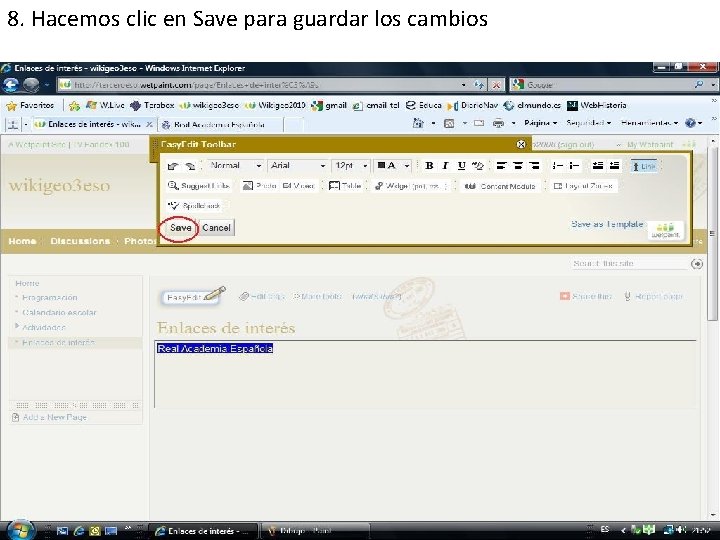Run the Spellcheck tool
Viewport: 720px width, 540px height.
pos(194,206)
